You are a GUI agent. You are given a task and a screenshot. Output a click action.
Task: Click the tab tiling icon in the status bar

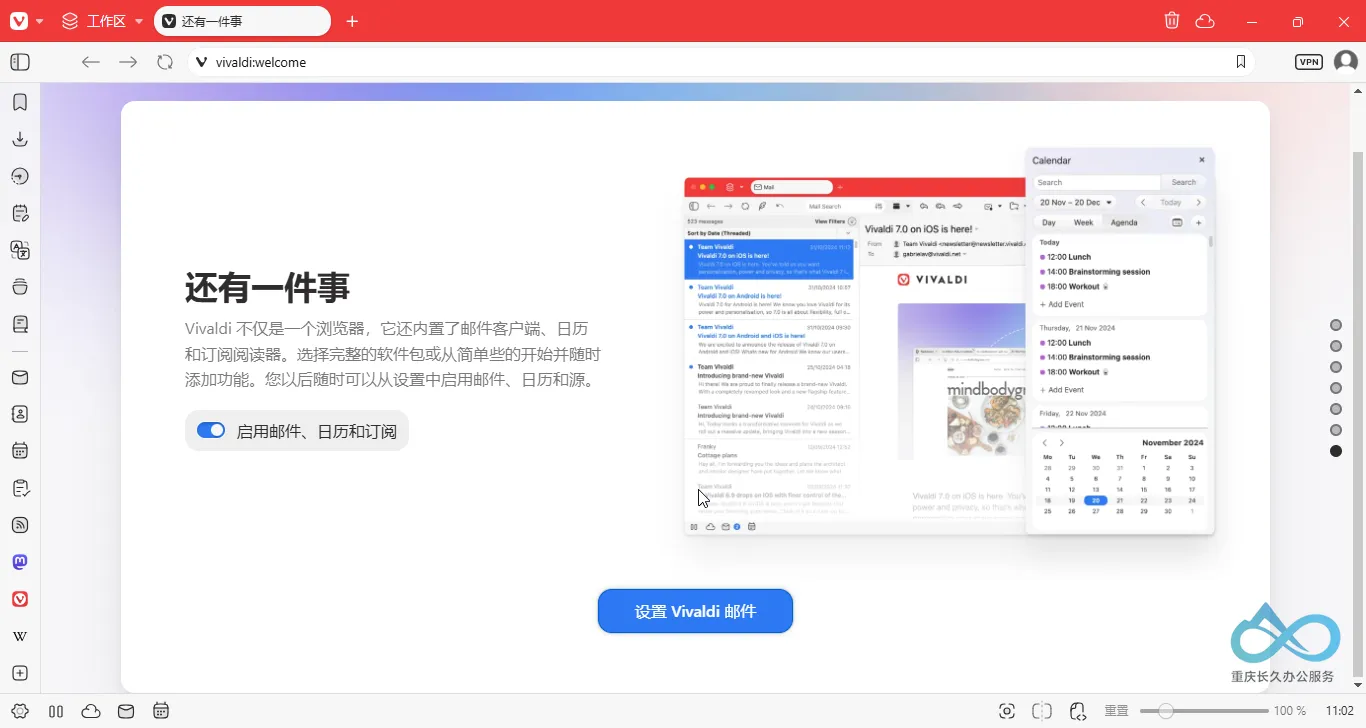pos(56,711)
